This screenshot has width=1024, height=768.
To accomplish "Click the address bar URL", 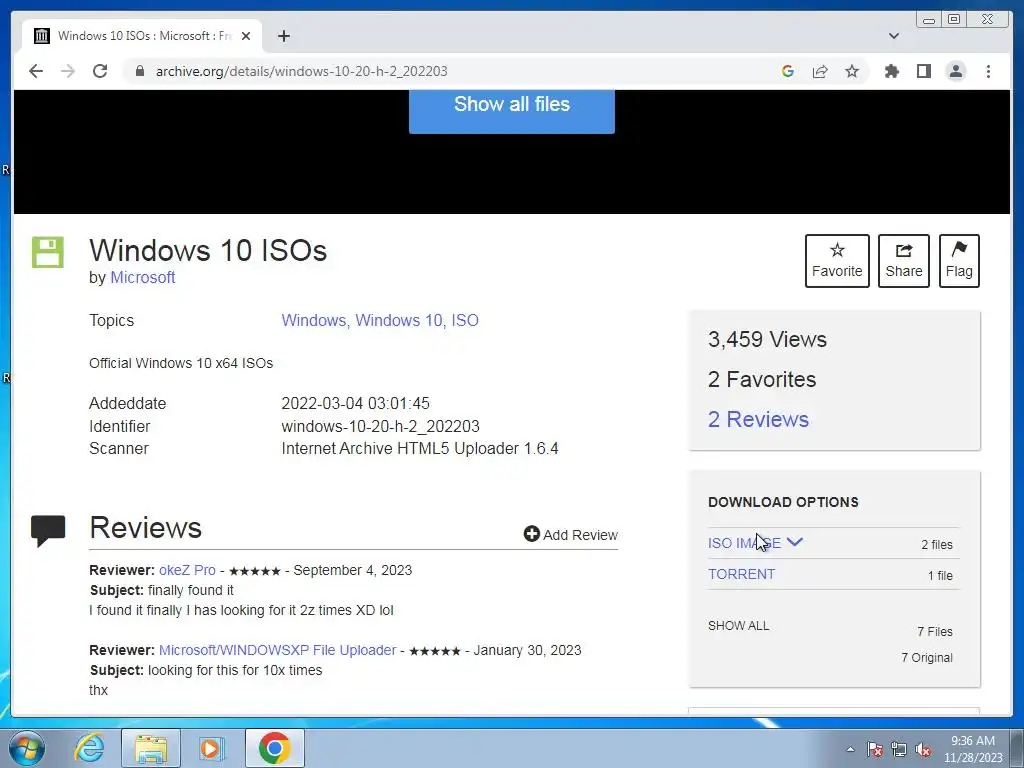I will [301, 71].
